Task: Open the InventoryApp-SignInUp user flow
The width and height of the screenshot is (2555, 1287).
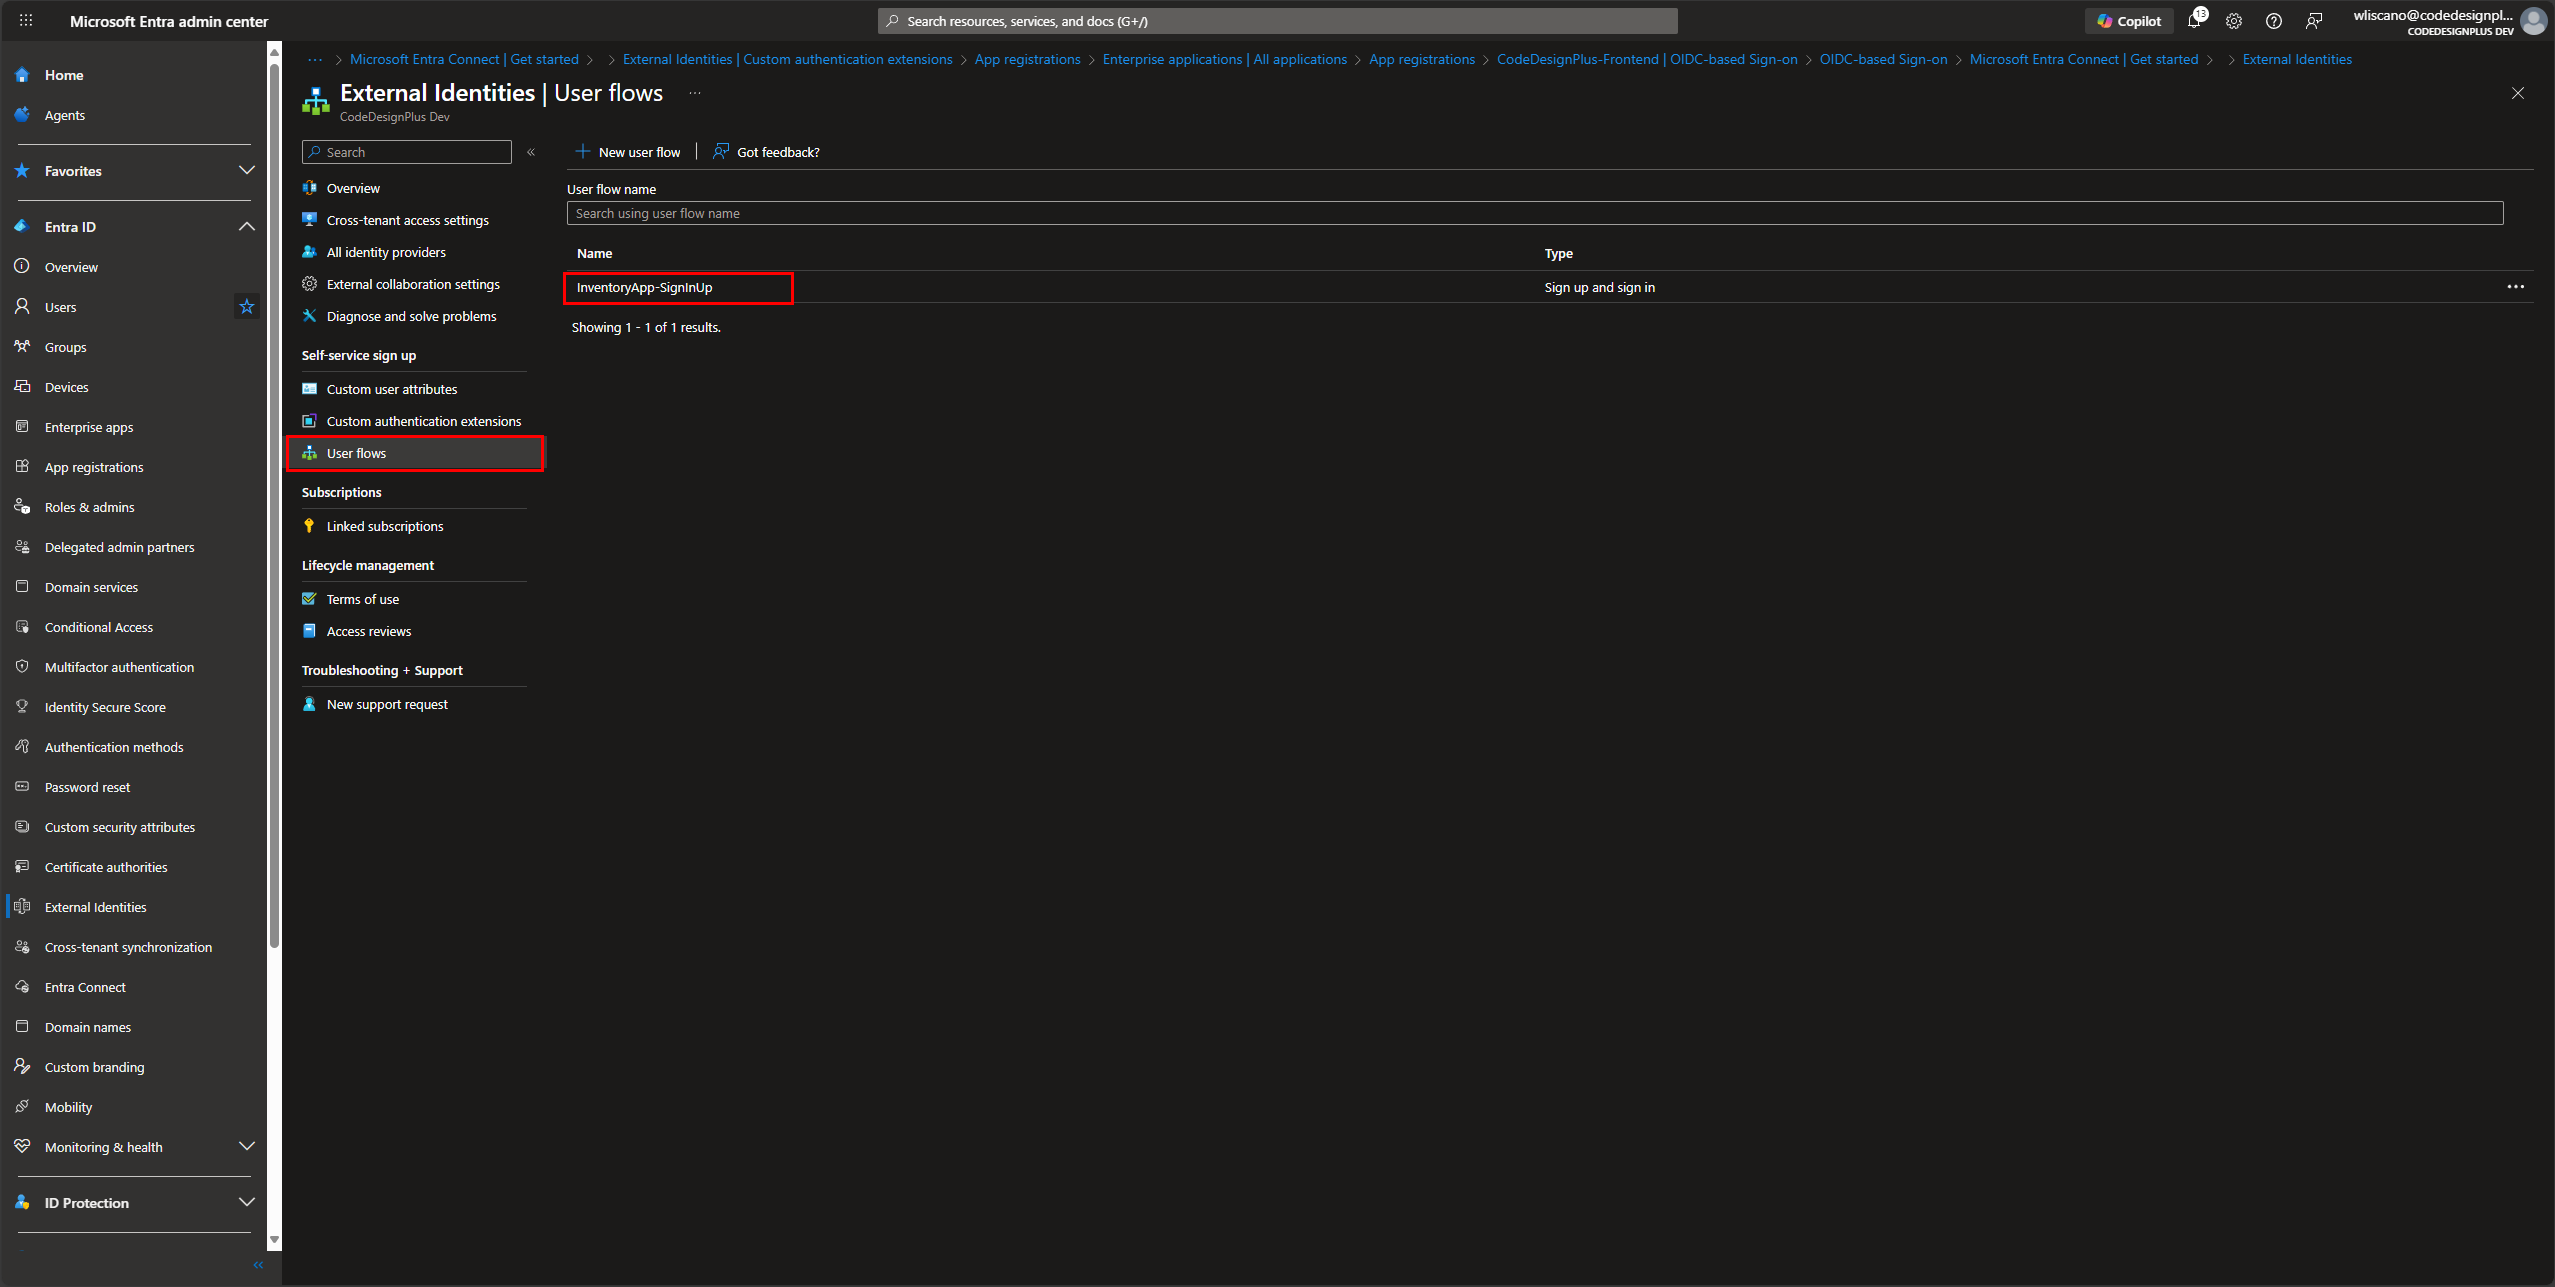Action: coord(644,287)
